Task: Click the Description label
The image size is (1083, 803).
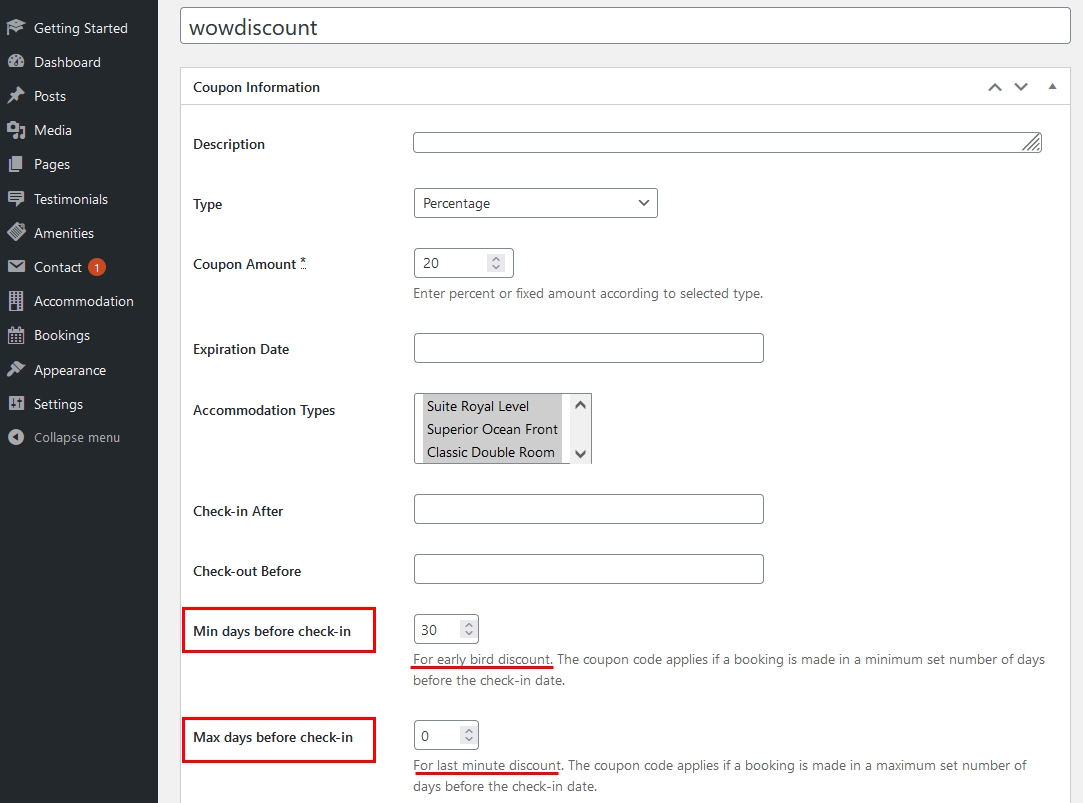Action: tap(229, 144)
